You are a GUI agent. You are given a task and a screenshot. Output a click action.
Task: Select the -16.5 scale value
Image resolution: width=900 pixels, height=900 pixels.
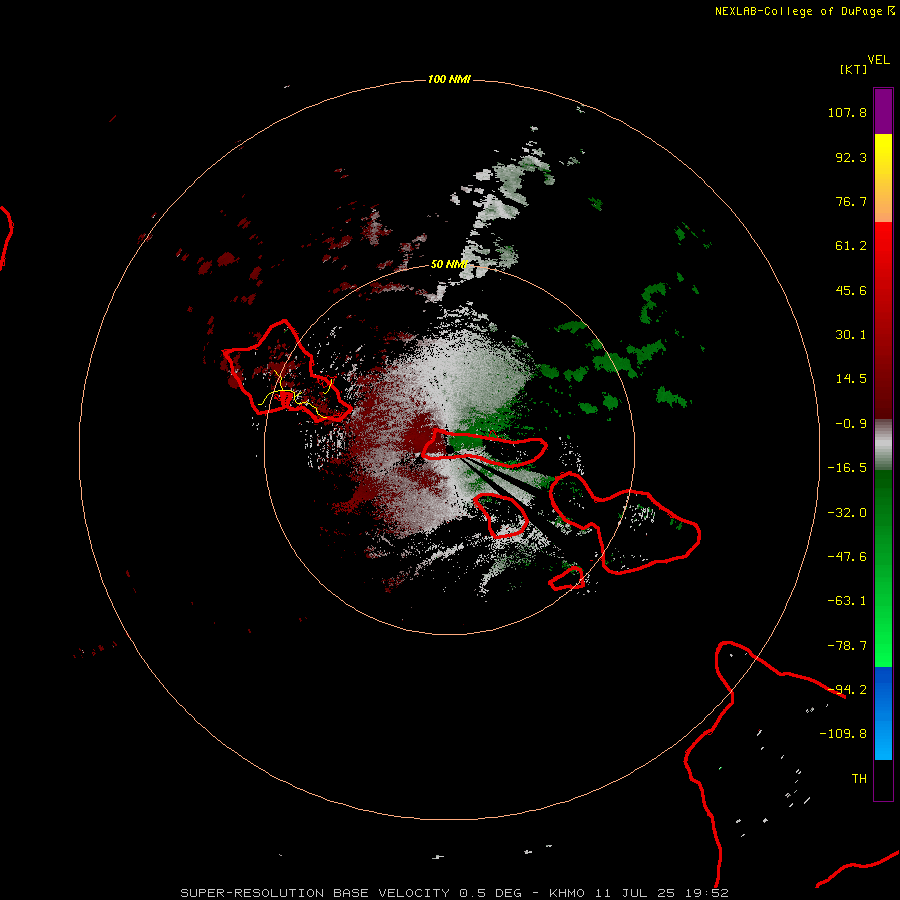[847, 468]
